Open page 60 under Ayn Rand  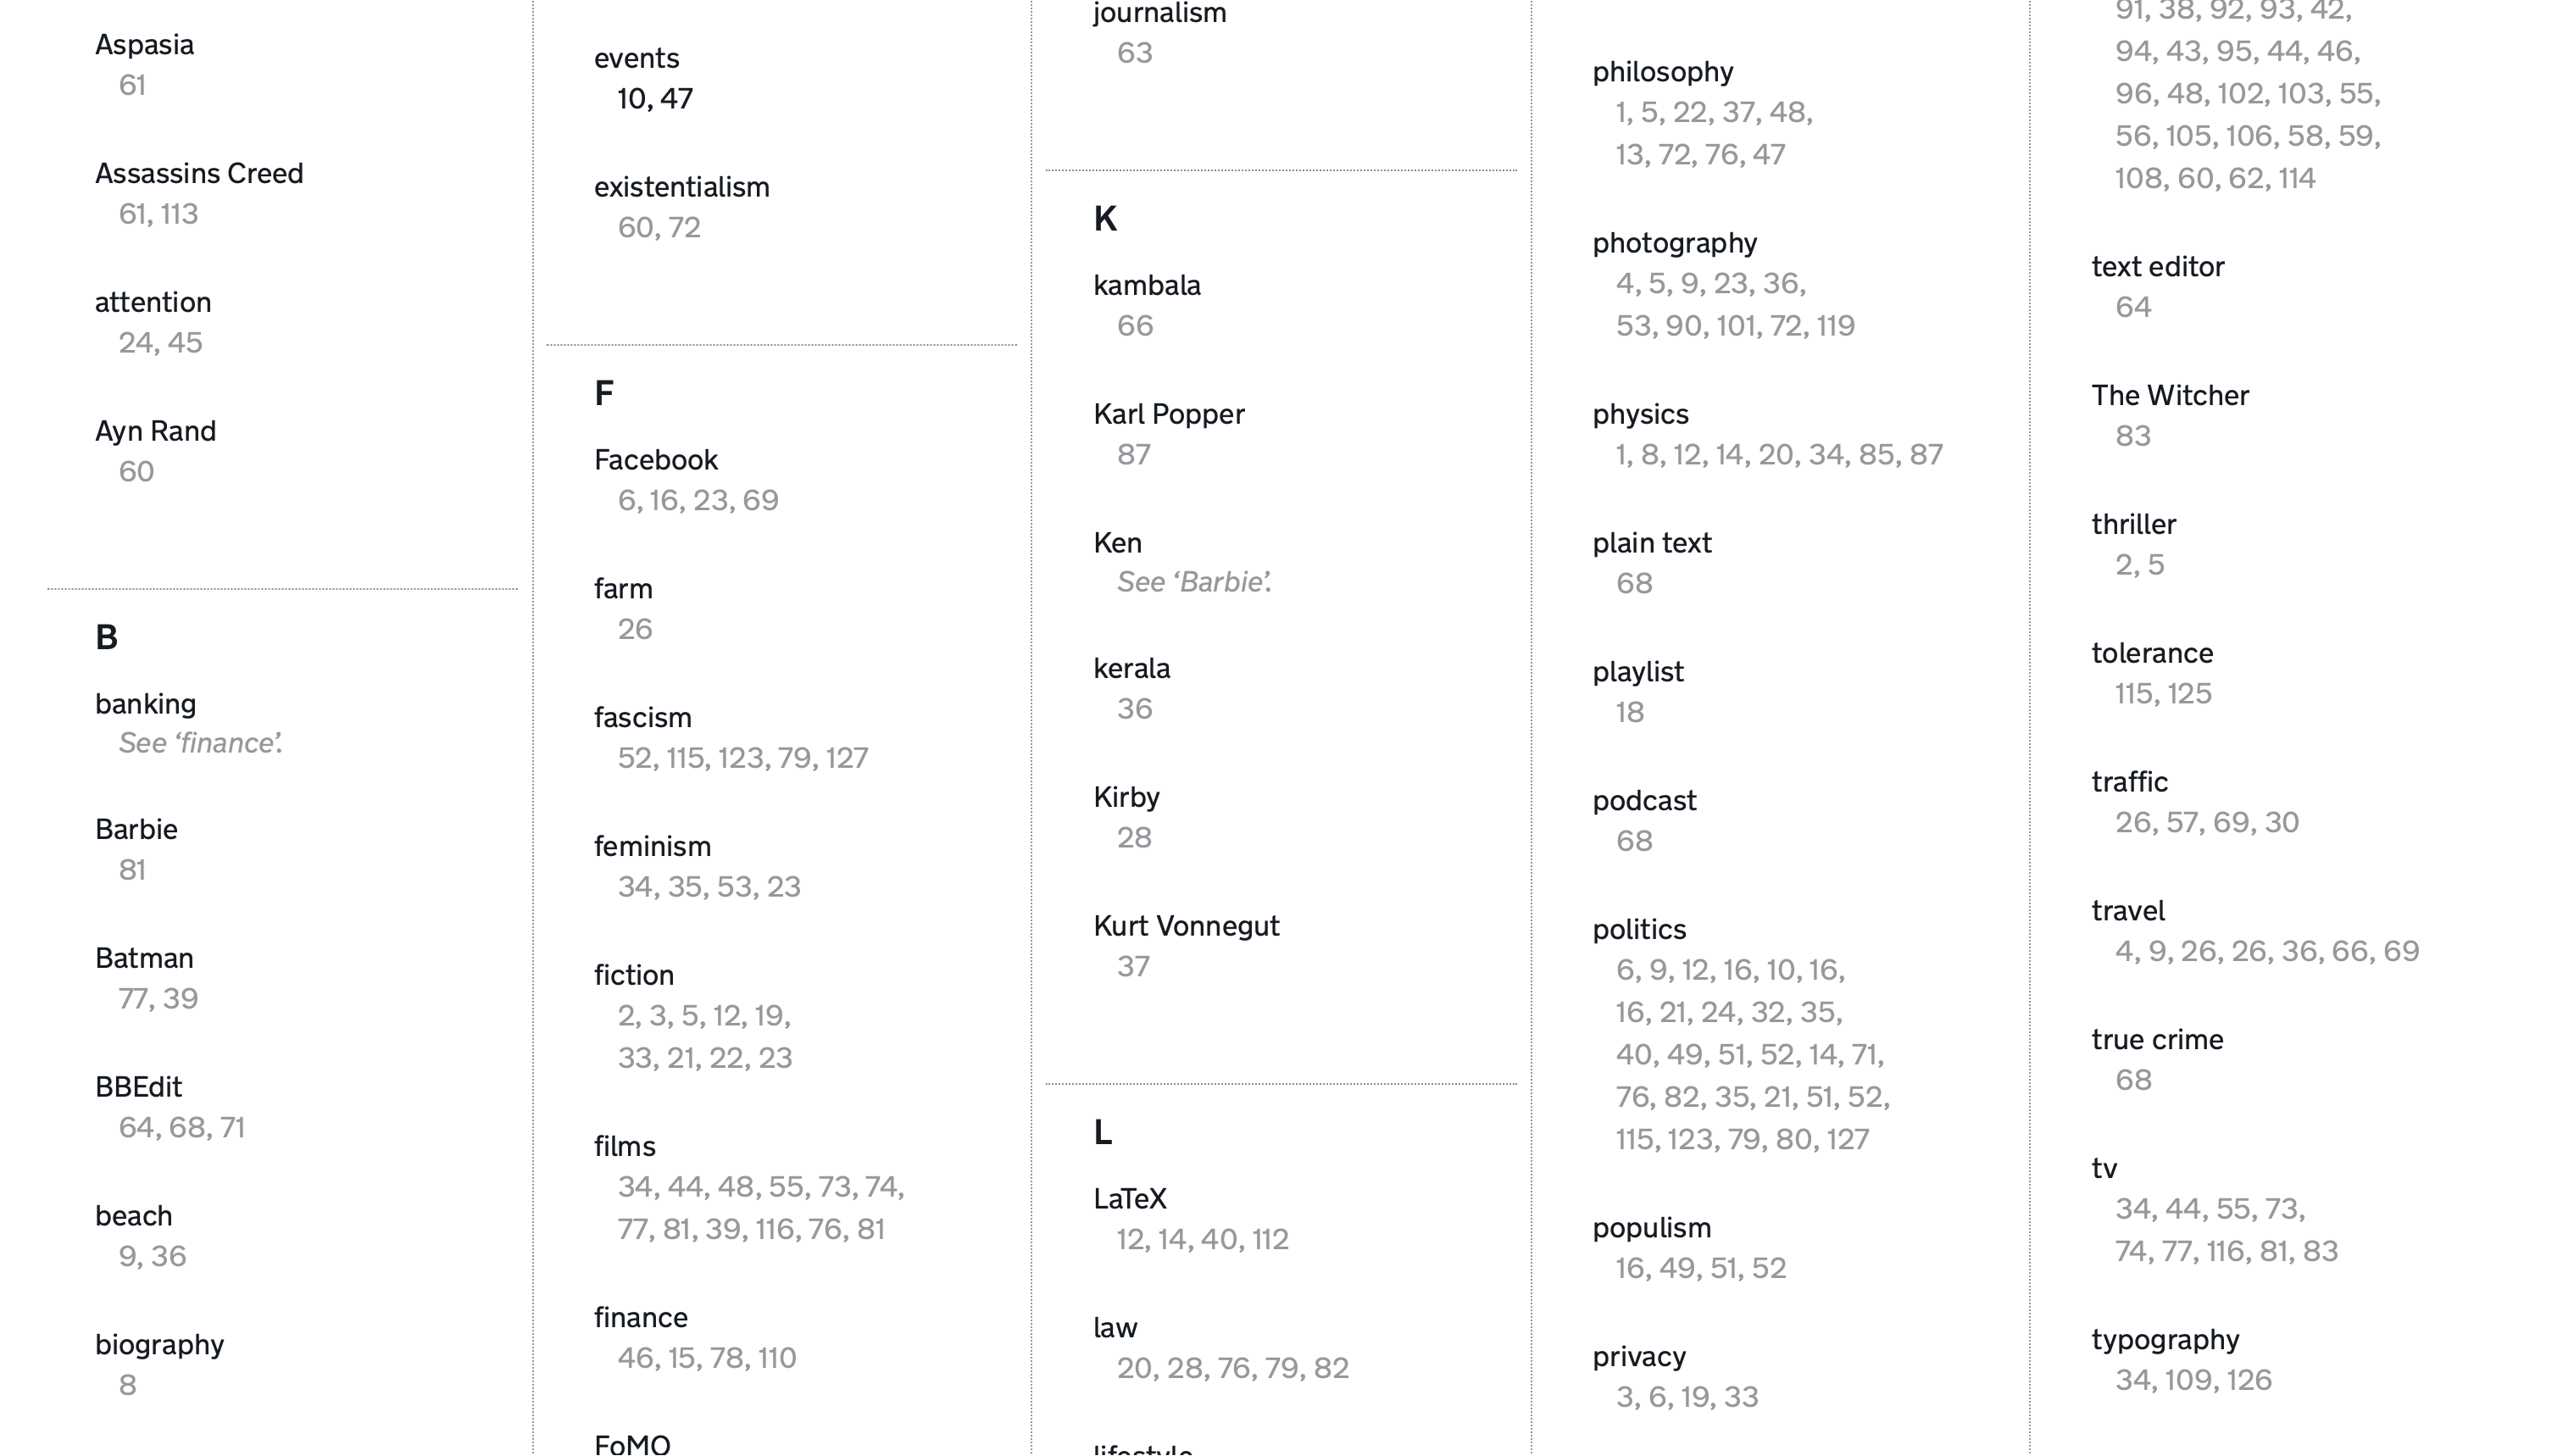tap(136, 472)
